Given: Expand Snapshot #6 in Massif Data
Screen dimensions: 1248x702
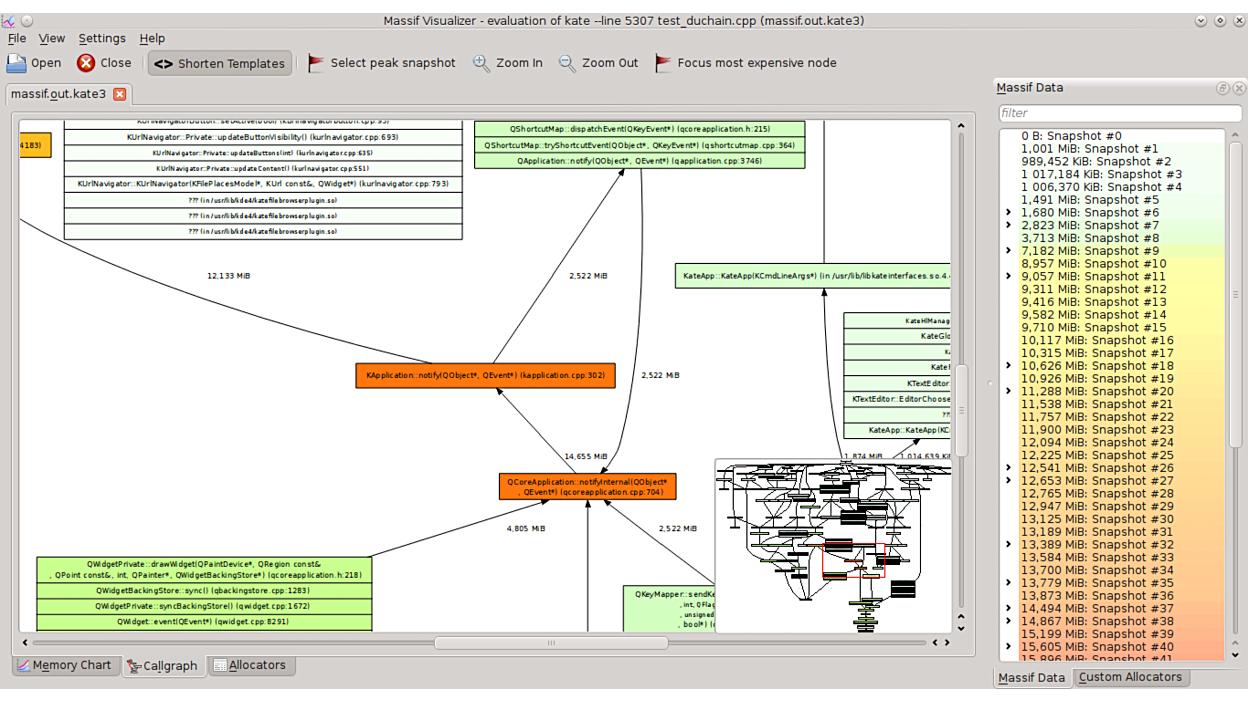Looking at the screenshot, I should pyautogui.click(x=1009, y=213).
